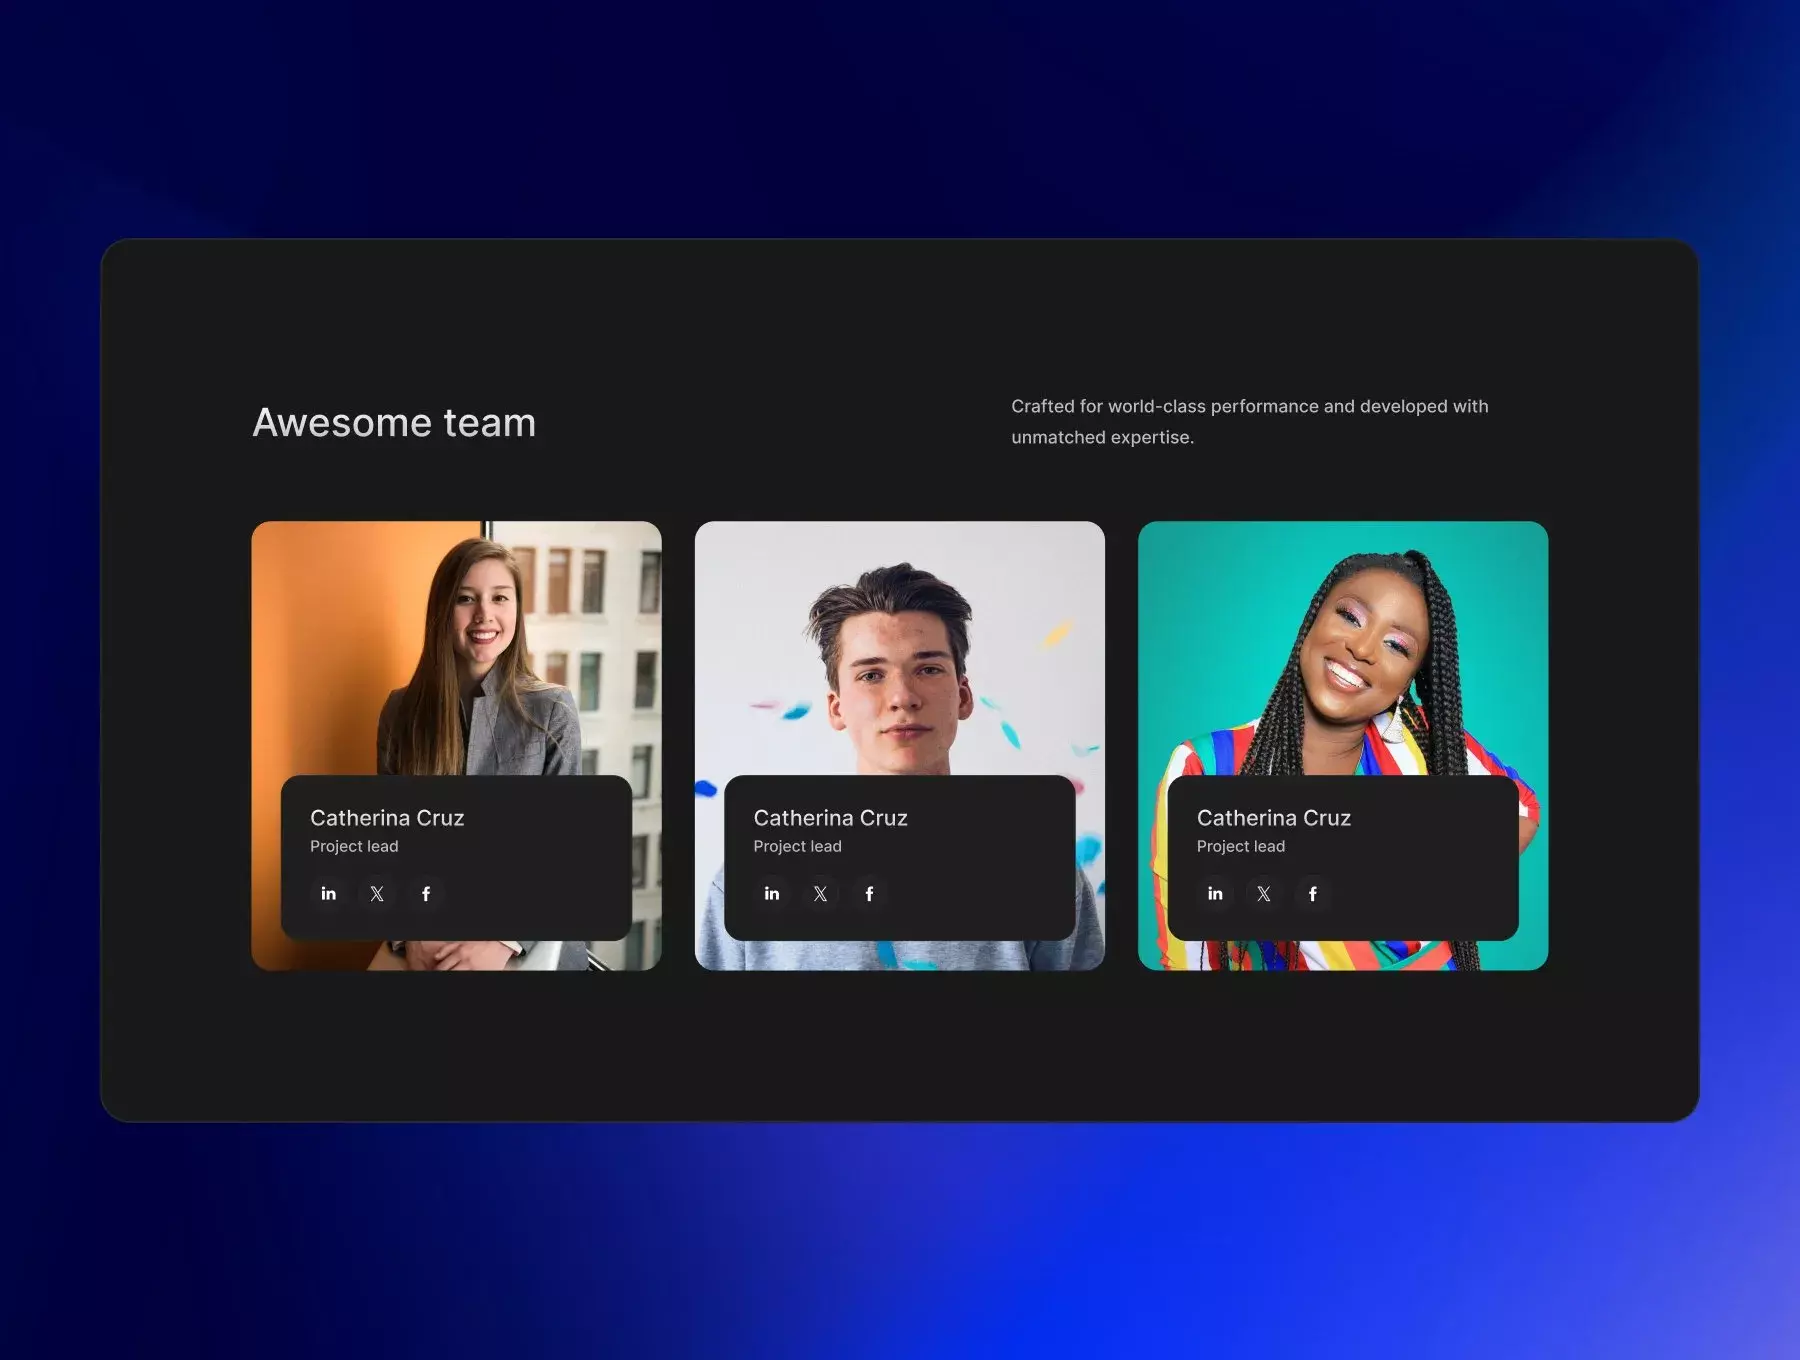
Task: Click Facebook icon on the middle team card
Action: point(869,894)
